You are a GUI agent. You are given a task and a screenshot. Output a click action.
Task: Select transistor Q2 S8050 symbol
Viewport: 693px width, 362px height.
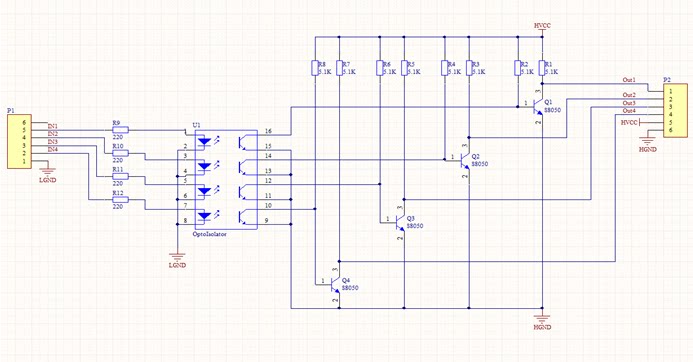pos(465,160)
